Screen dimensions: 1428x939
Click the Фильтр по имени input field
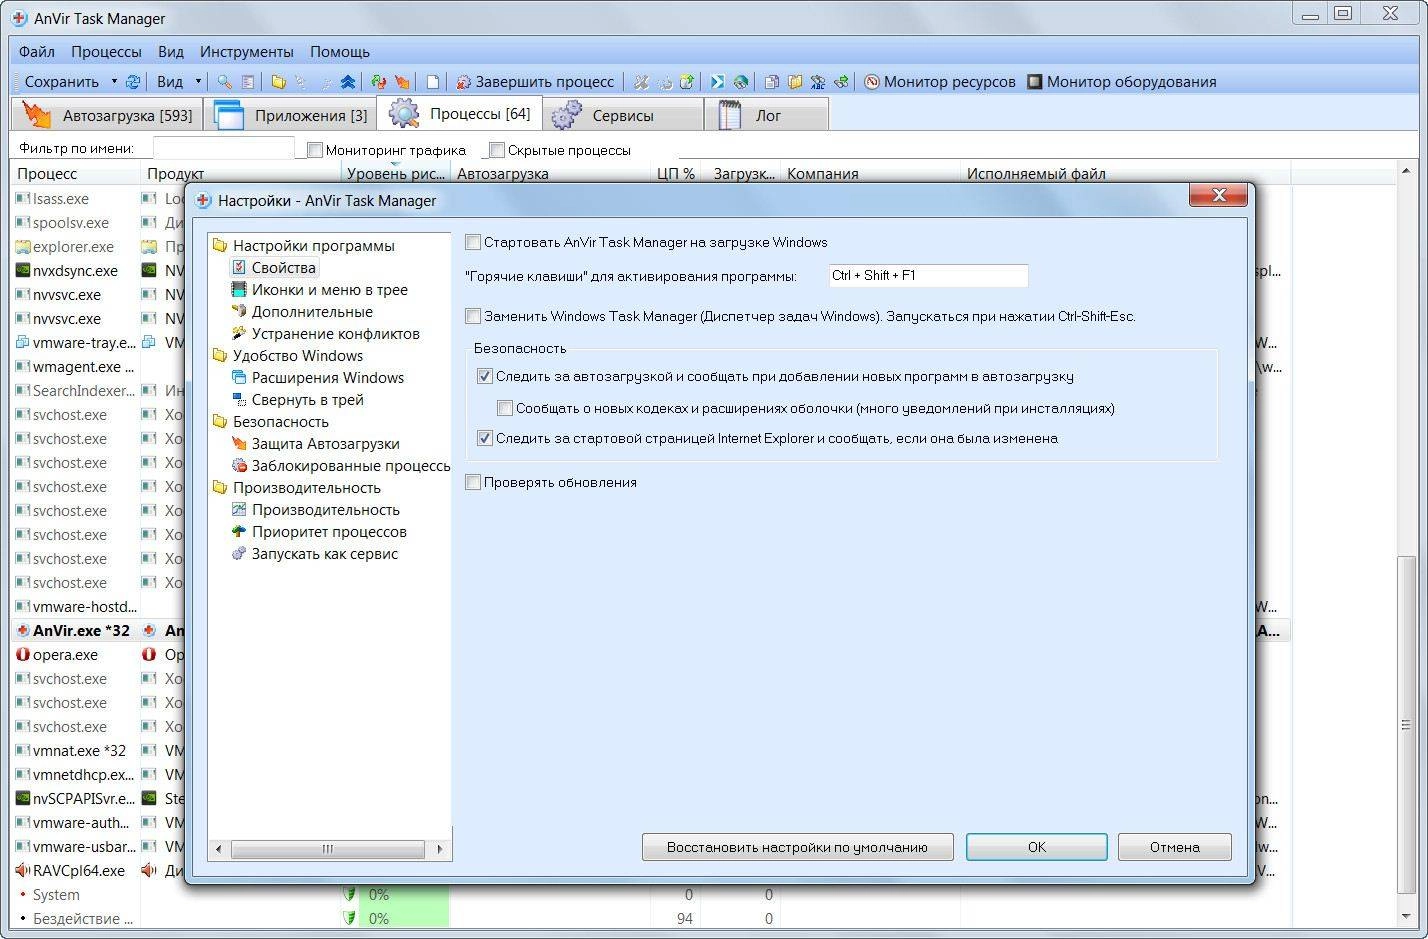pos(224,148)
